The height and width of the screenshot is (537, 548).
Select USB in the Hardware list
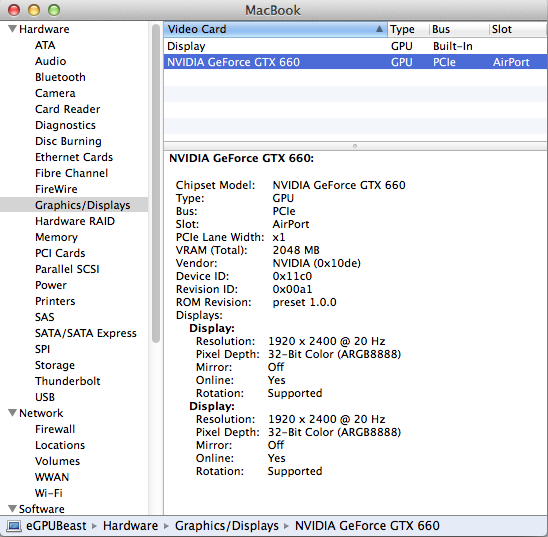click(45, 397)
